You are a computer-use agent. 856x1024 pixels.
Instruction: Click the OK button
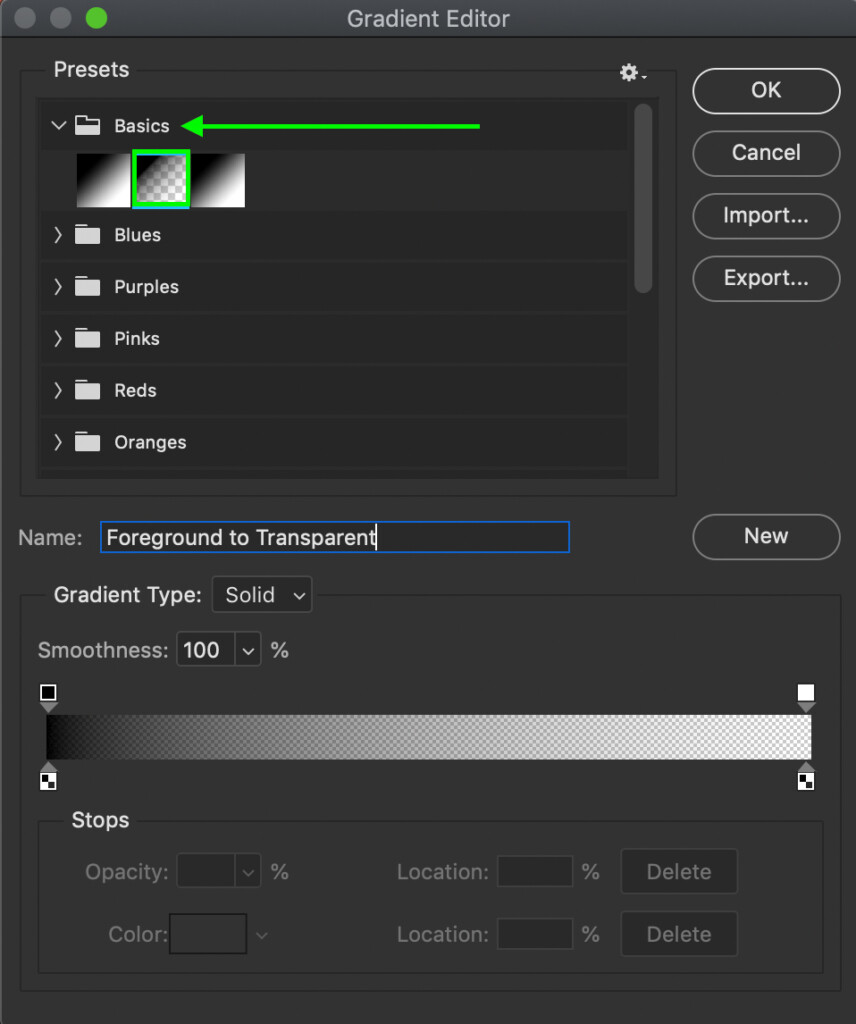(x=766, y=90)
